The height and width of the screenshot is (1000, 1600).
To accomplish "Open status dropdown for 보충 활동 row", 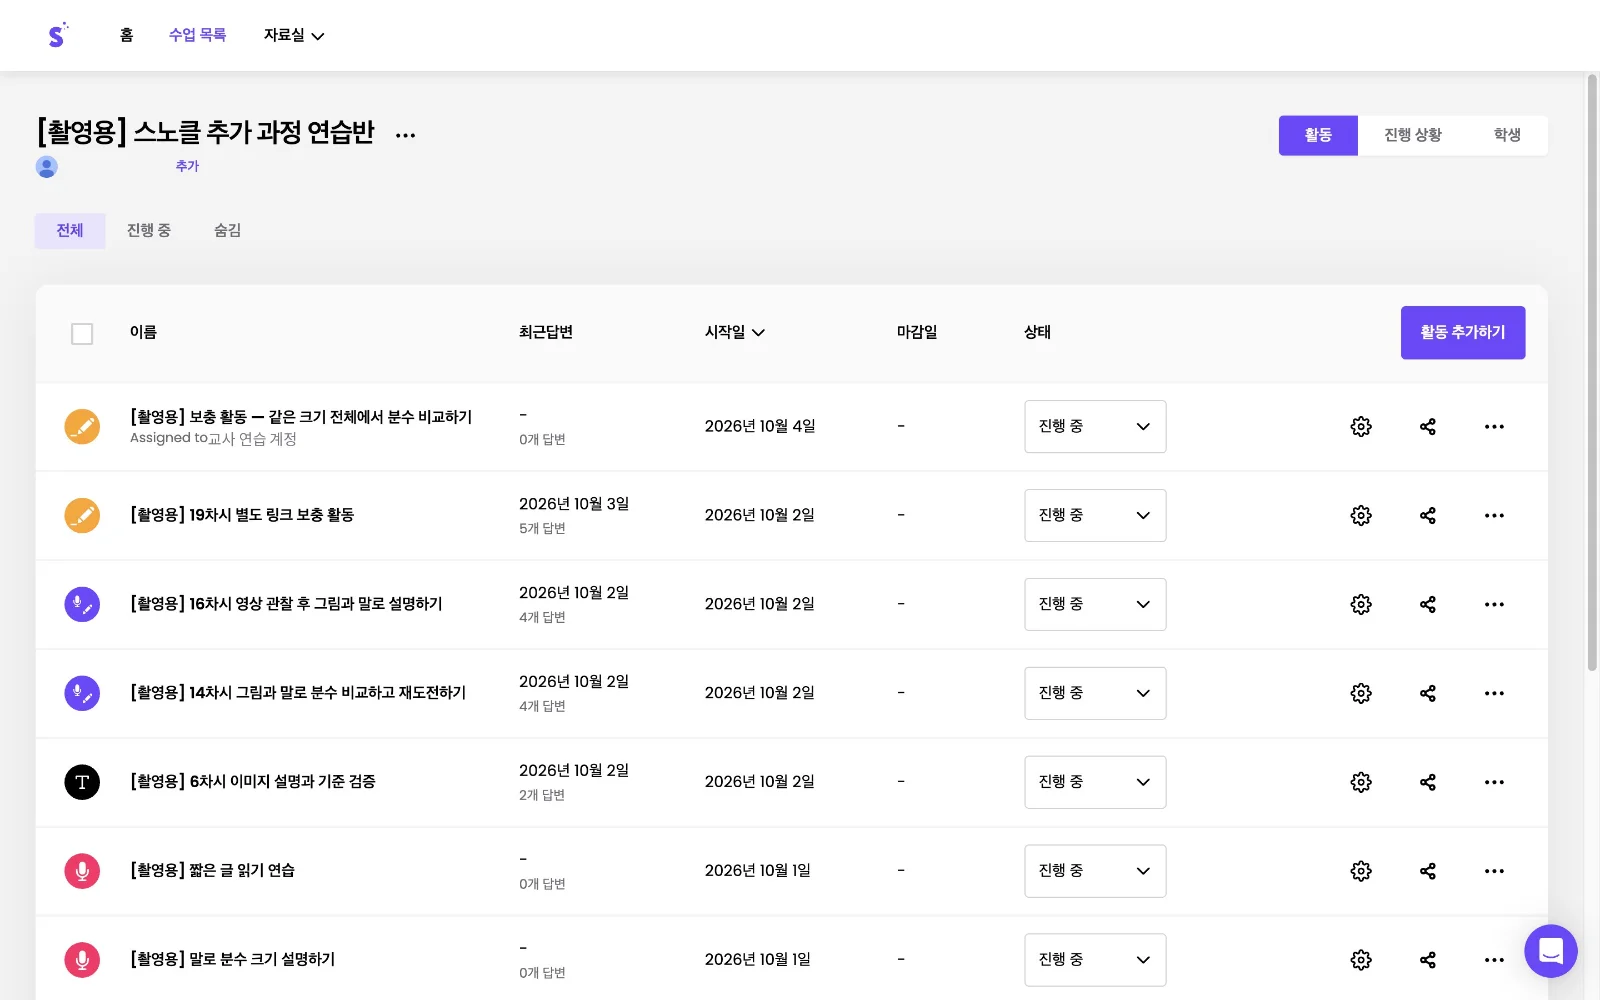I will click(x=1095, y=427).
